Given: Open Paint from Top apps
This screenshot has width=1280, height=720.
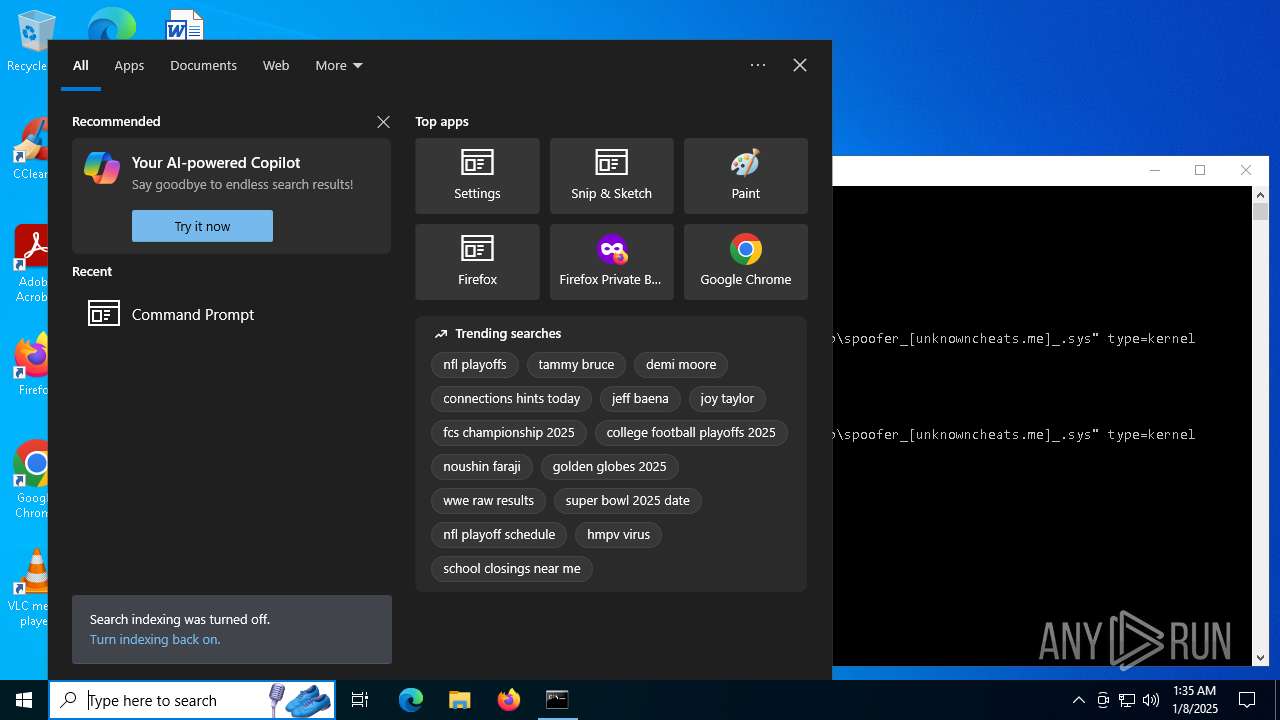Looking at the screenshot, I should pyautogui.click(x=745, y=176).
